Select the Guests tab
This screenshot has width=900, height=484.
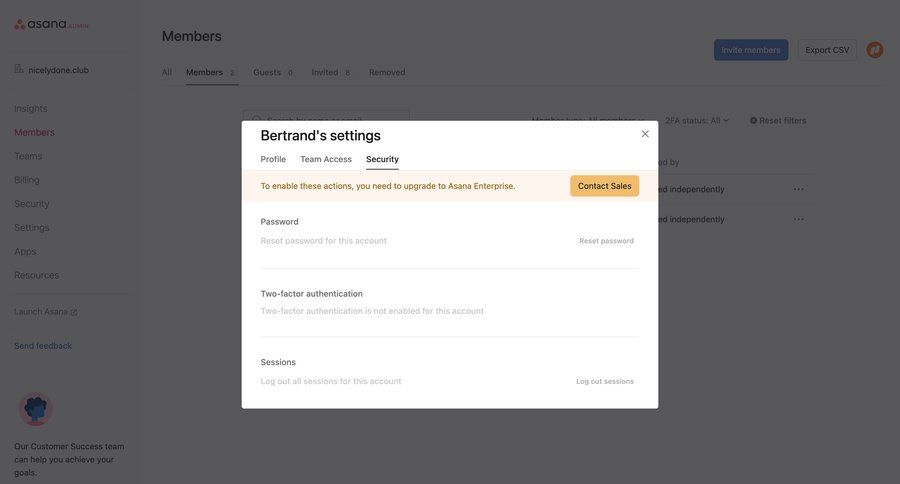(x=273, y=72)
